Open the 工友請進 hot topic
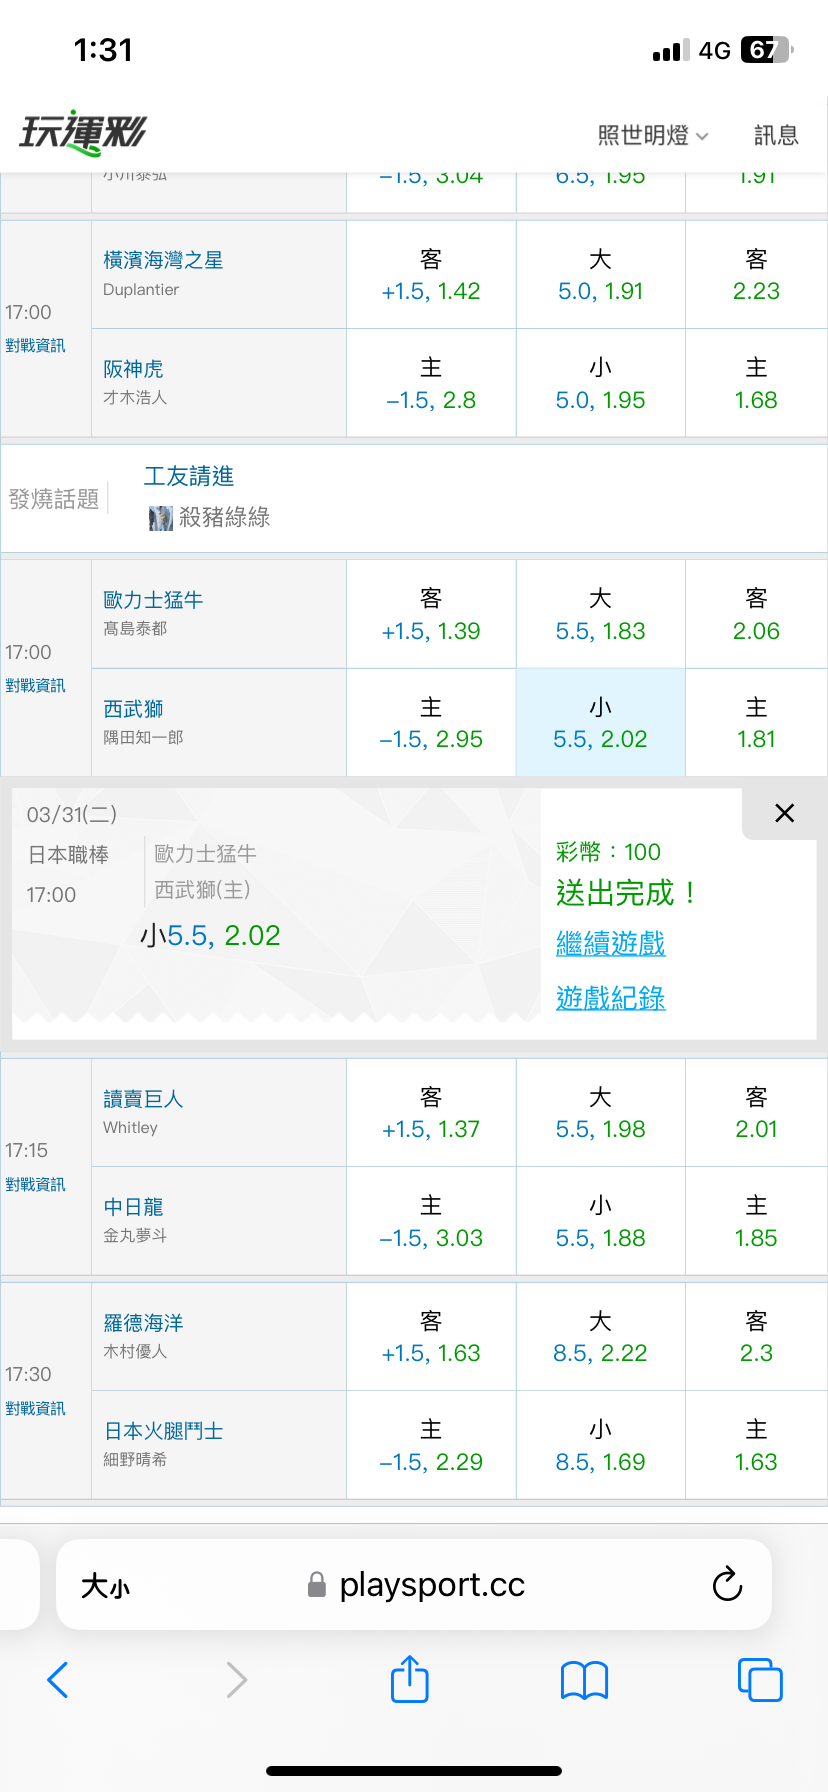This screenshot has height=1792, width=828. 189,476
